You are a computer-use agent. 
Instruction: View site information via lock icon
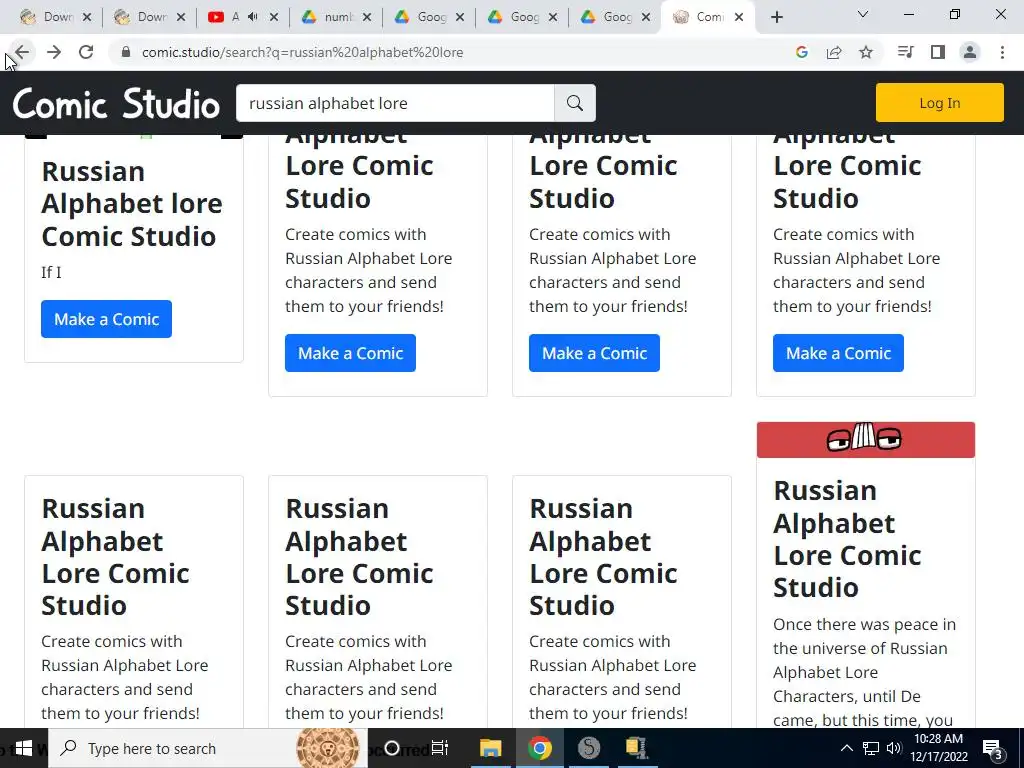[126, 52]
